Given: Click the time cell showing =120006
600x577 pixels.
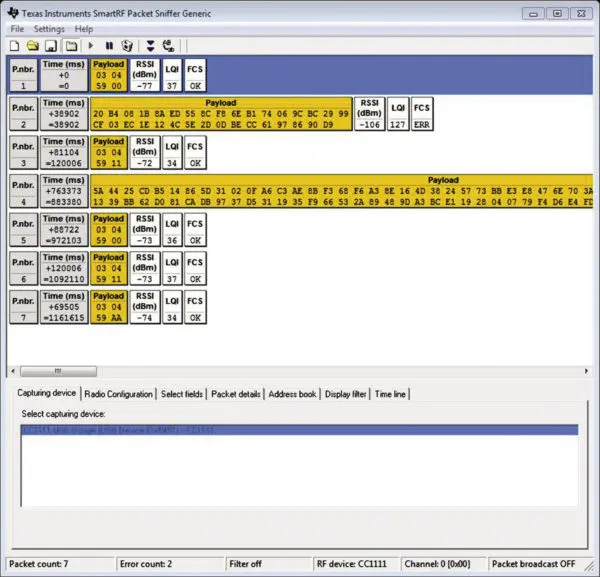Looking at the screenshot, I should pos(64,152).
